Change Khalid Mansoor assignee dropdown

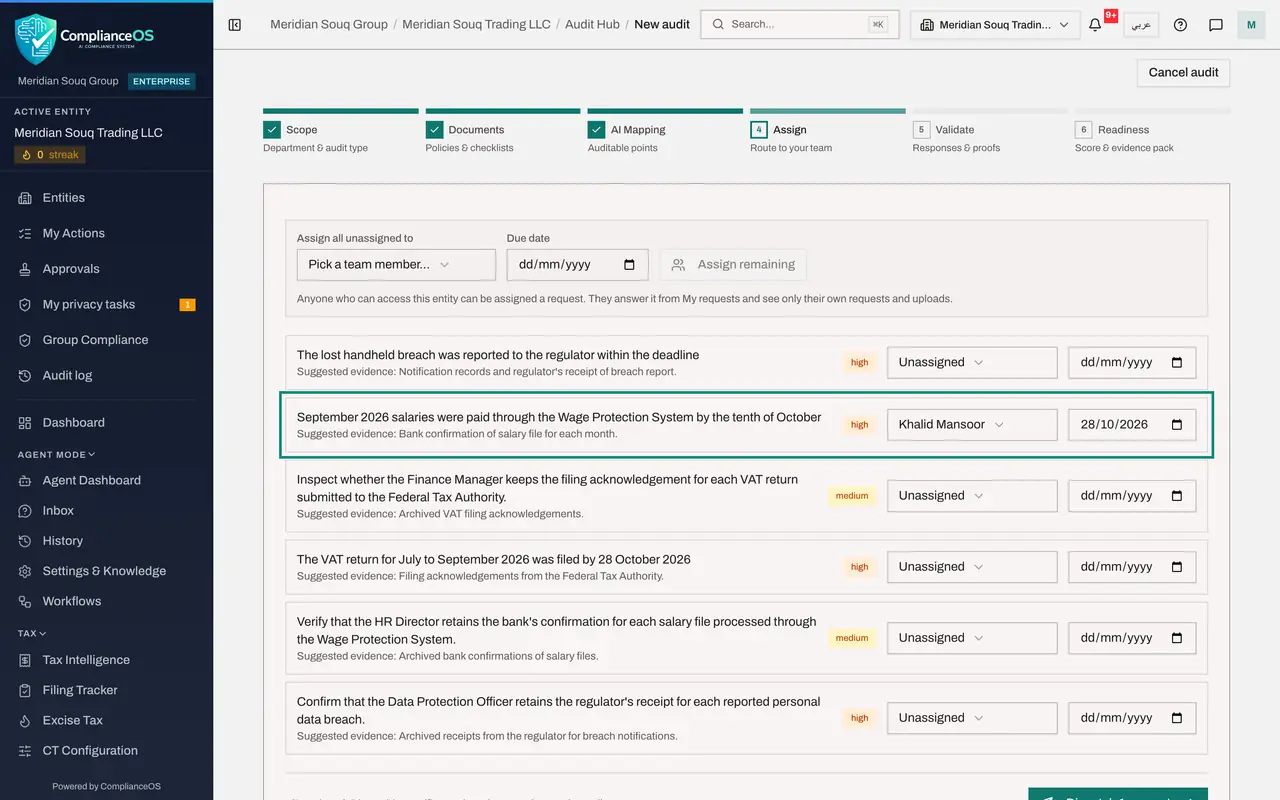click(972, 424)
